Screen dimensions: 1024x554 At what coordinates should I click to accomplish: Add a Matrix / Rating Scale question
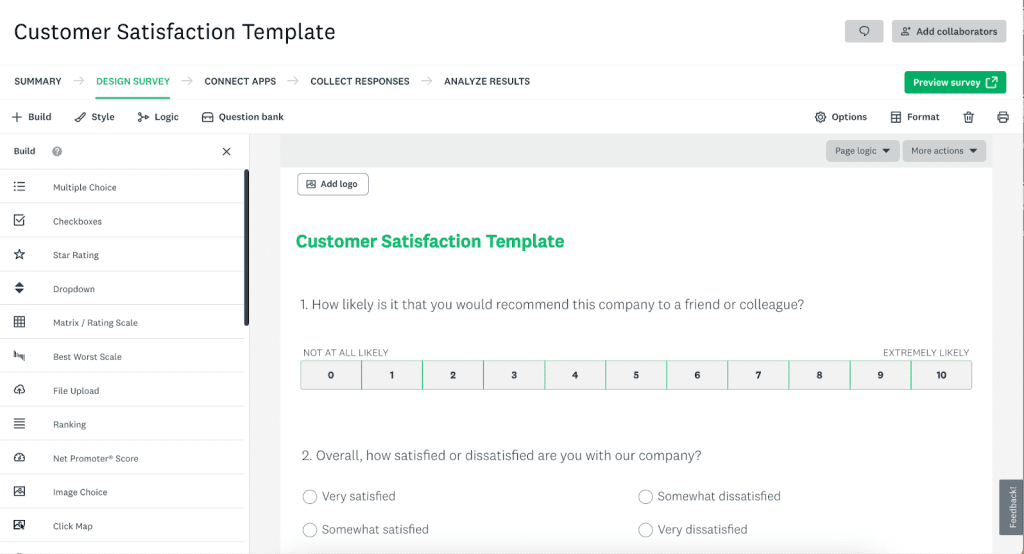(95, 323)
